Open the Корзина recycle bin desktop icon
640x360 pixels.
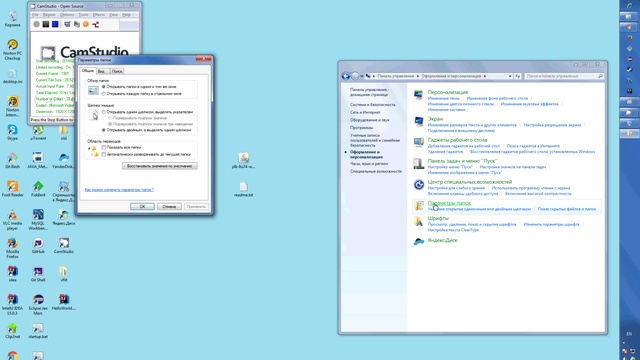pos(13,19)
